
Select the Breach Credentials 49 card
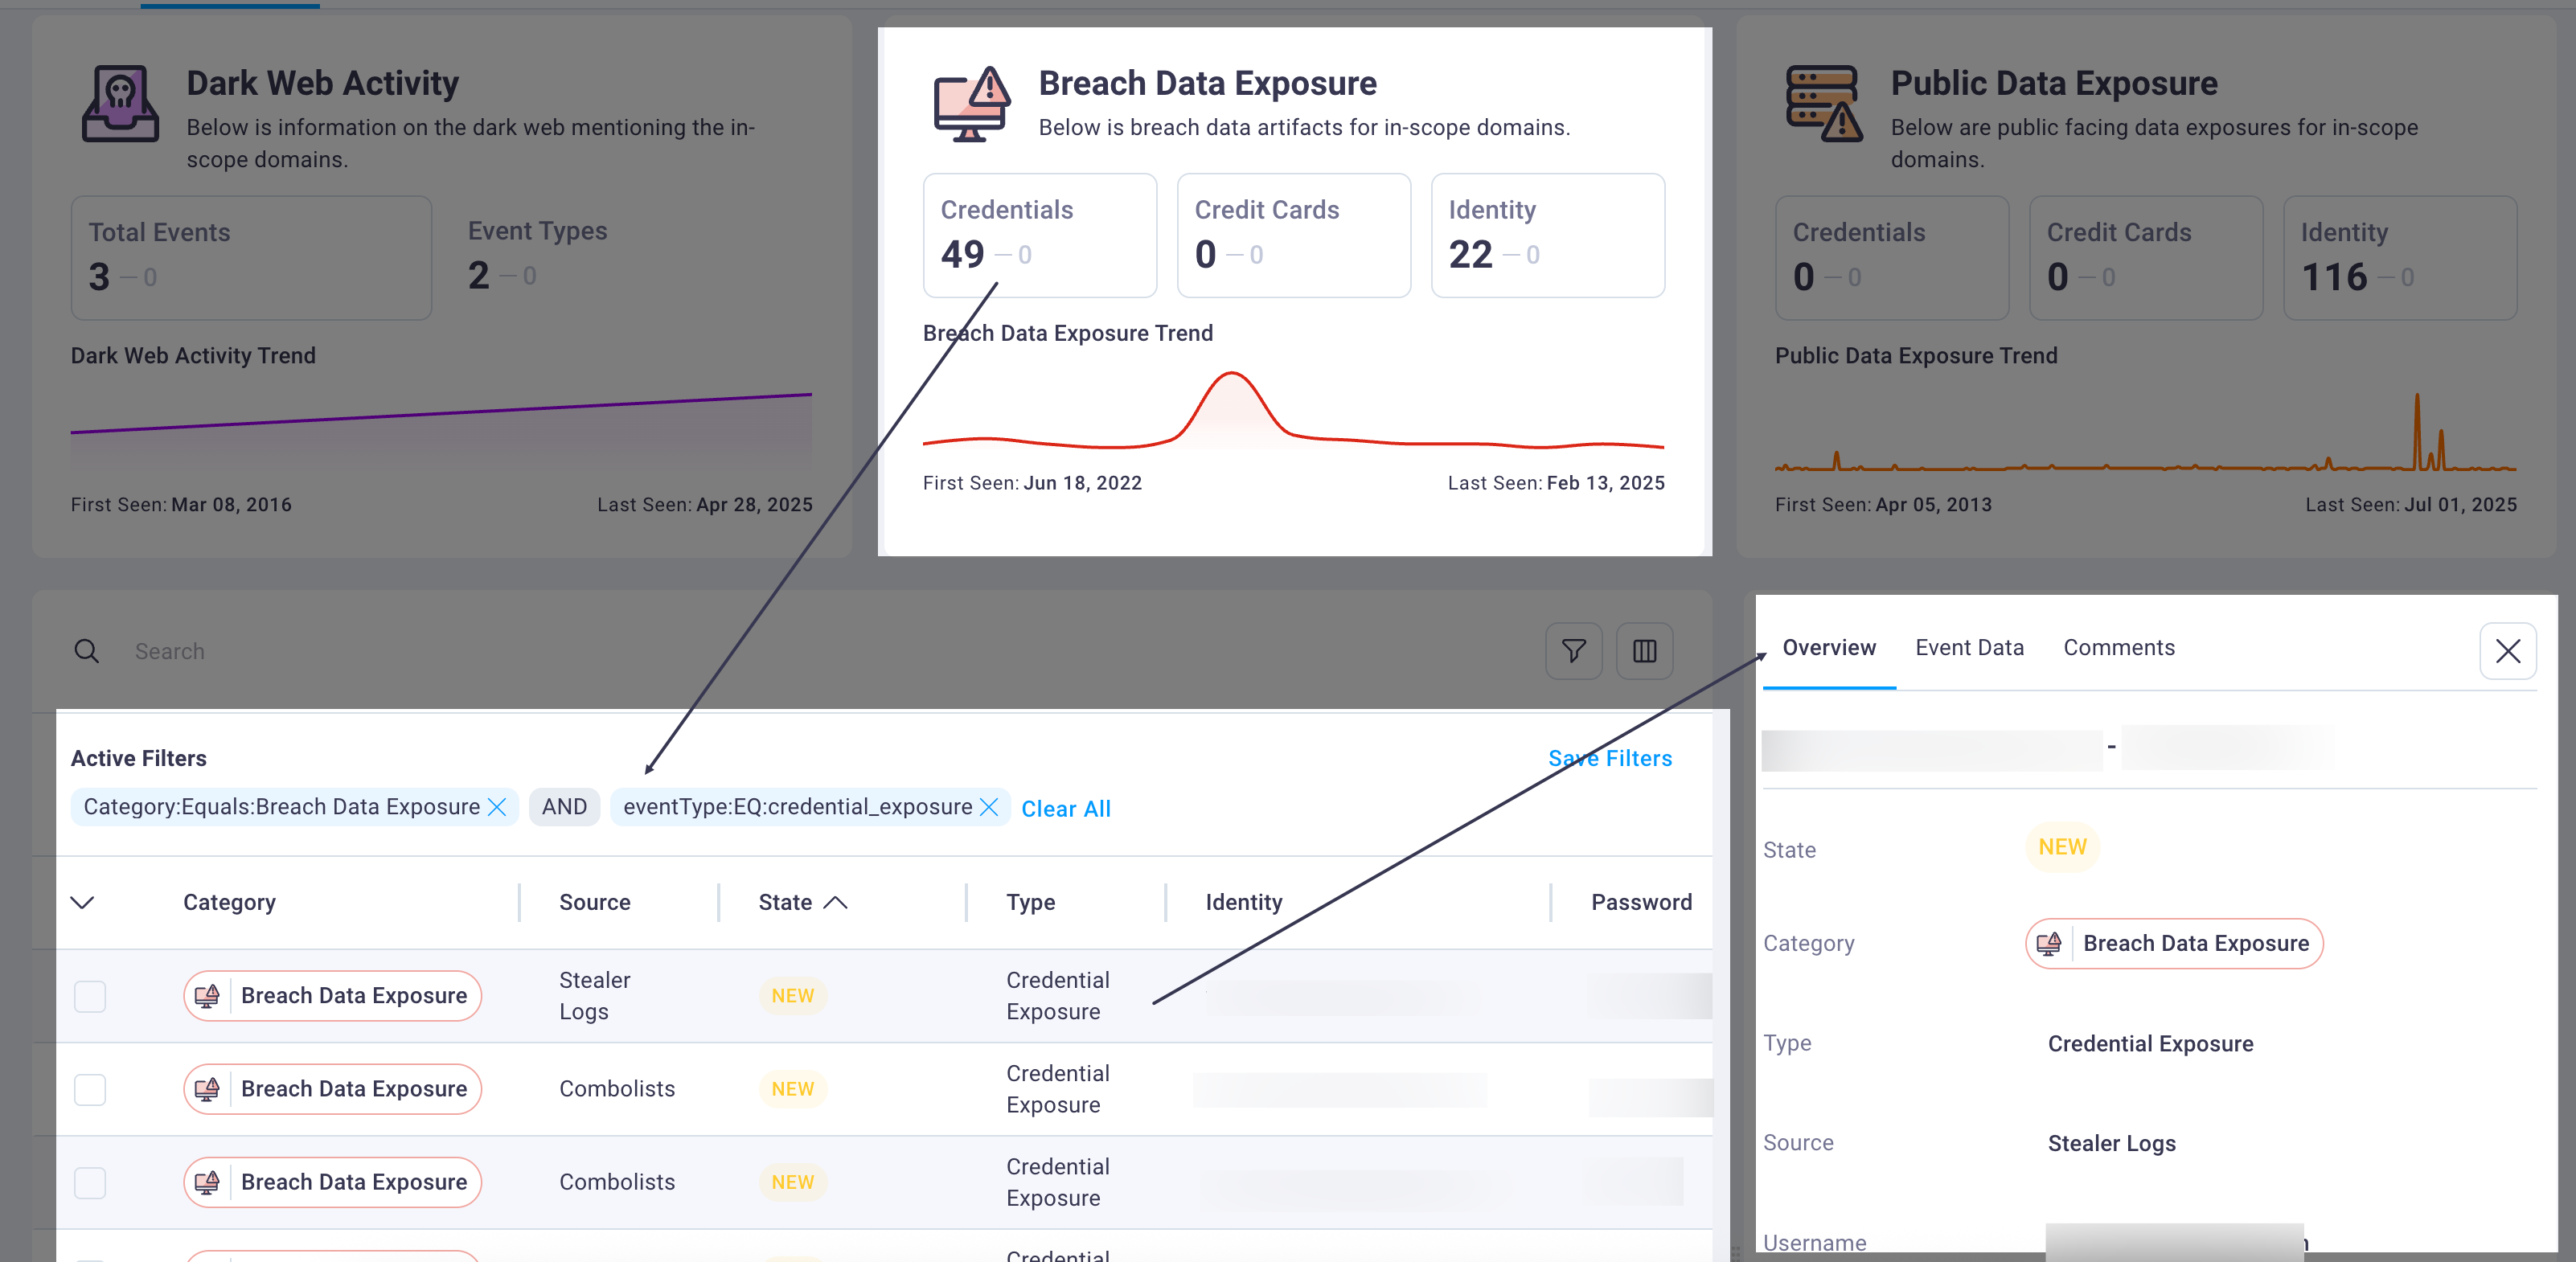1040,235
